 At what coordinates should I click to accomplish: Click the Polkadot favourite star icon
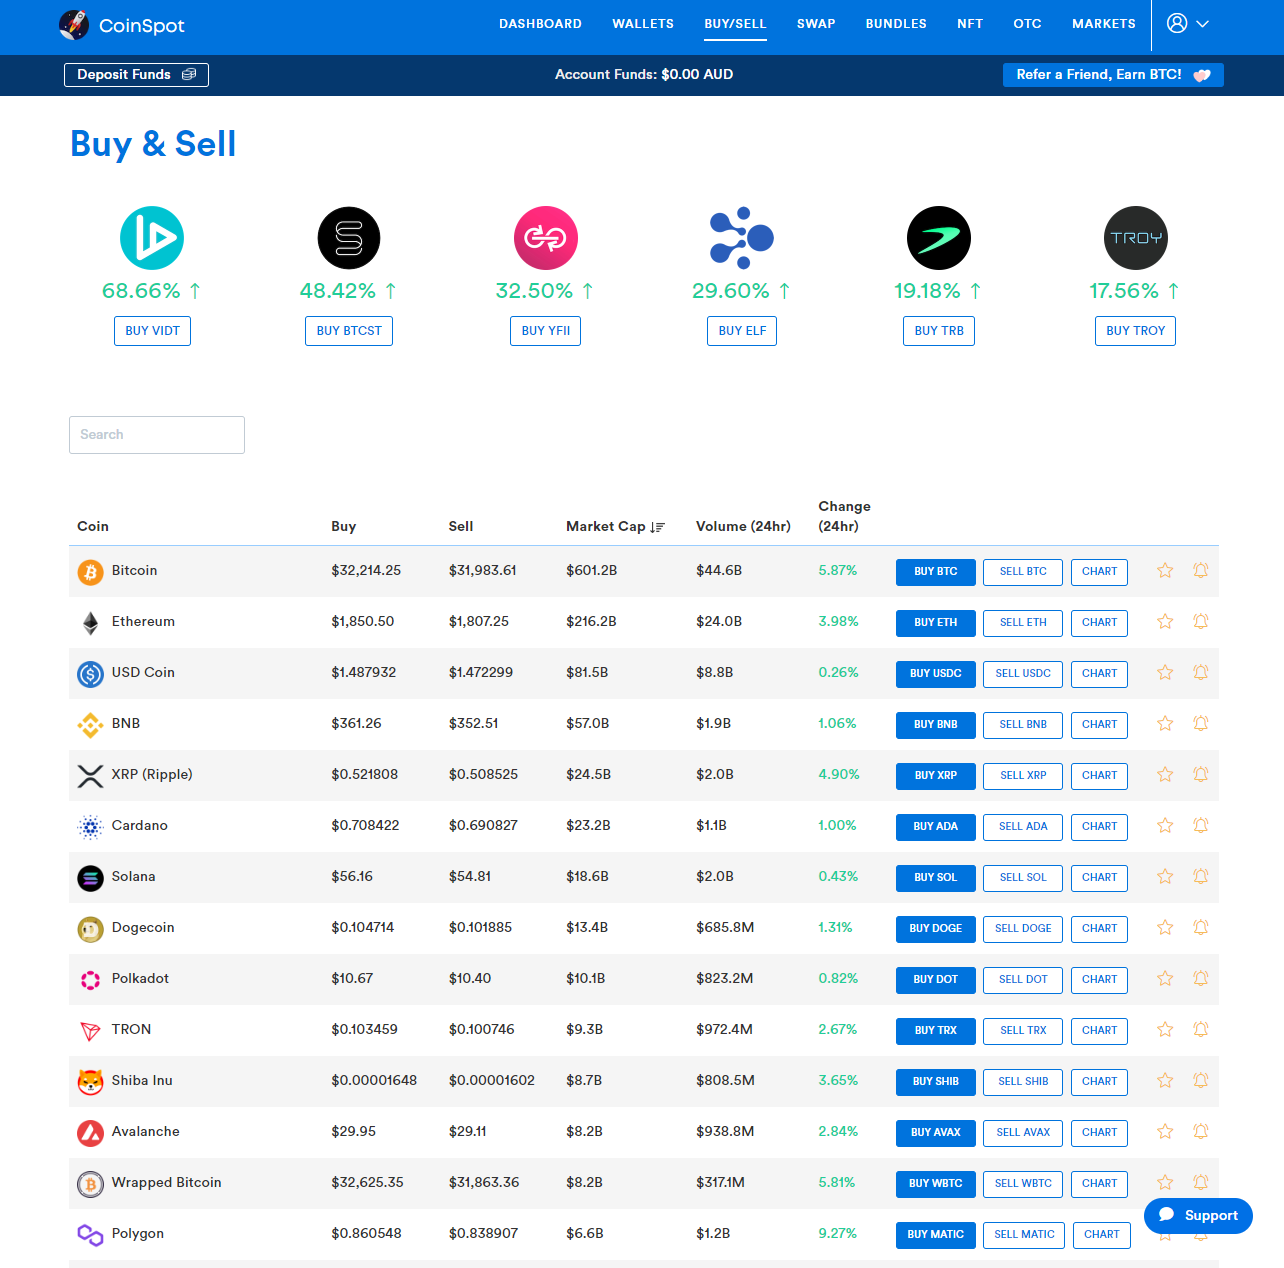tap(1165, 978)
